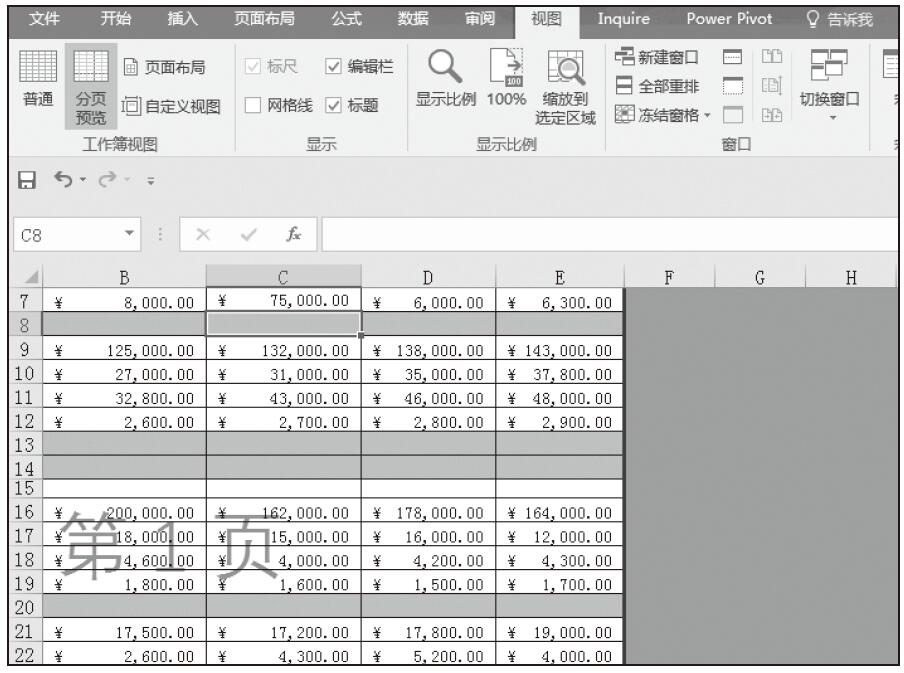
Task: Toggle the Formula Bar (编辑栏) checkbox
Action: (333, 66)
